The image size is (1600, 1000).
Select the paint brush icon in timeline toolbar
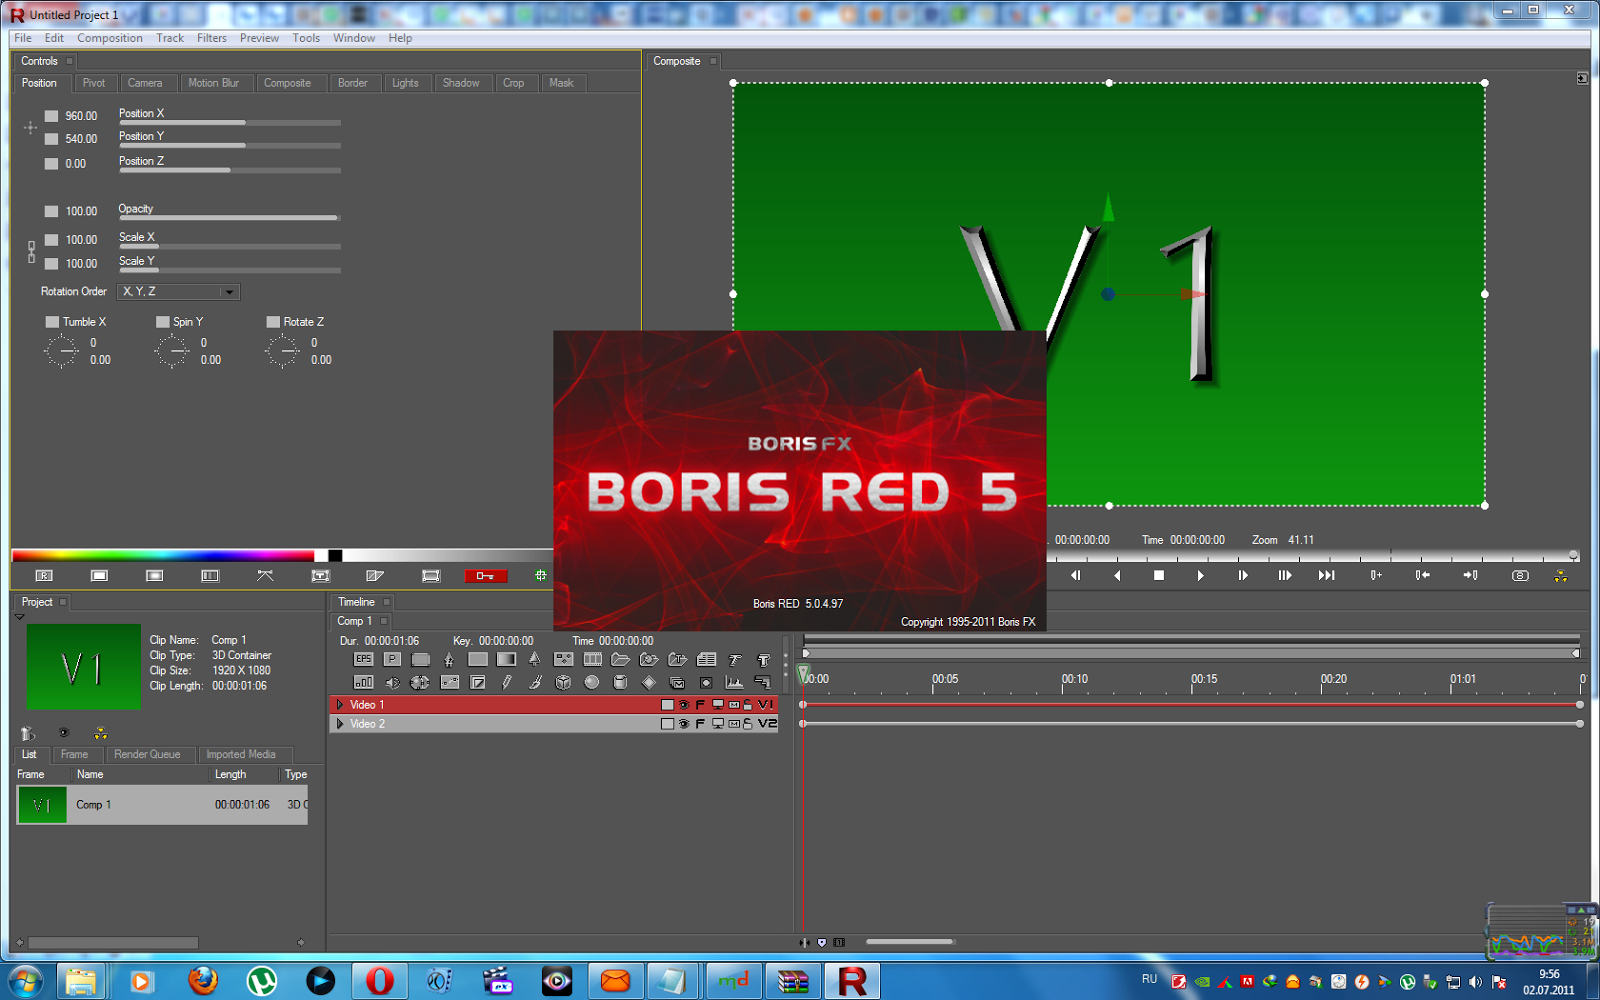pyautogui.click(x=535, y=683)
